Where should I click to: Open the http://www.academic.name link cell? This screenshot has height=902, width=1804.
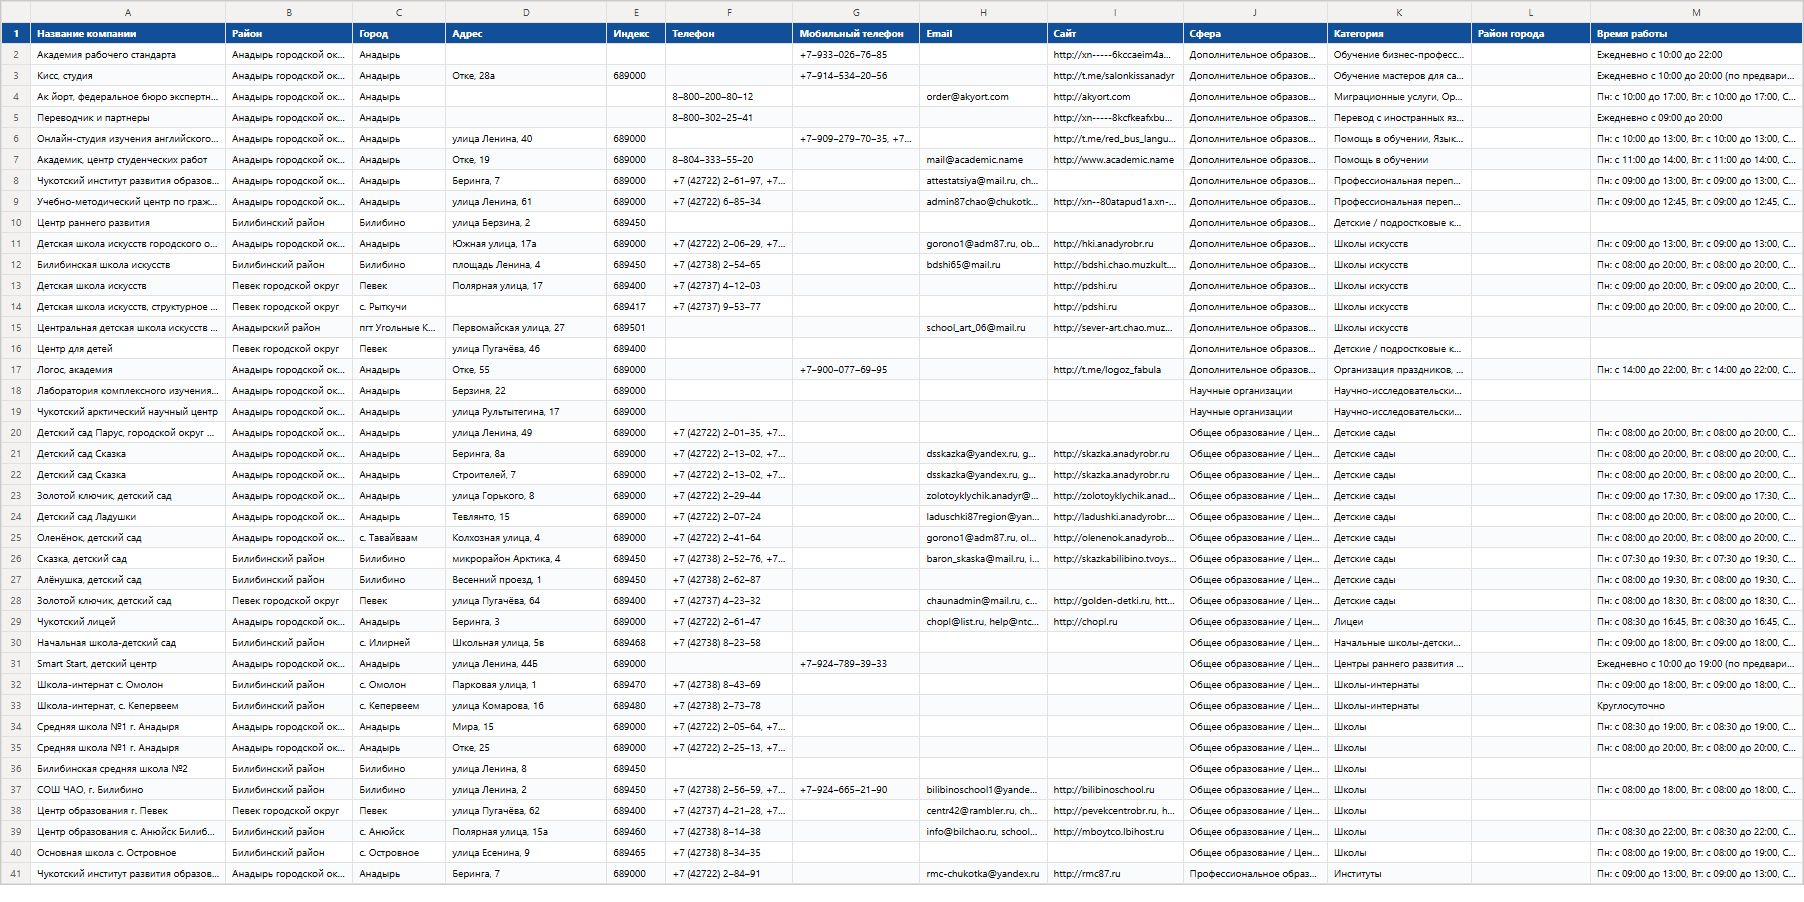coord(1115,160)
